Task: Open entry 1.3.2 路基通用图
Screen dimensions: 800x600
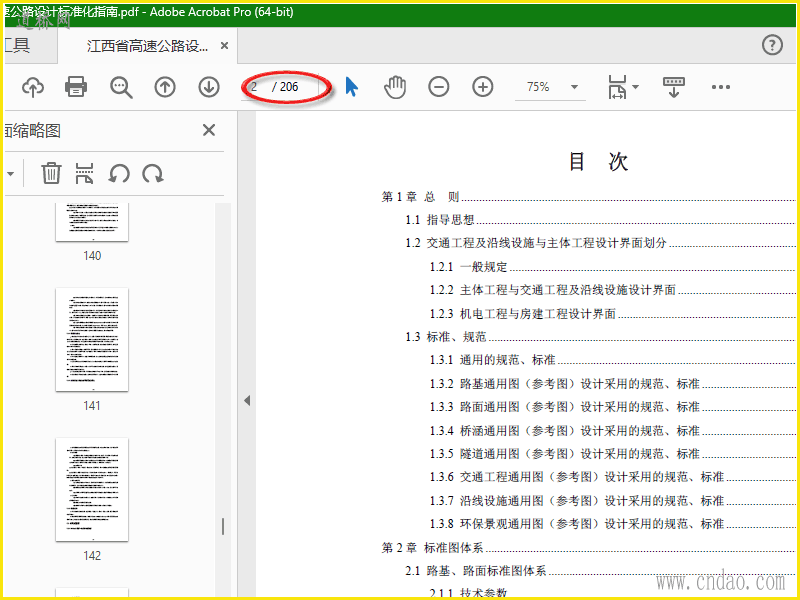Action: point(612,384)
